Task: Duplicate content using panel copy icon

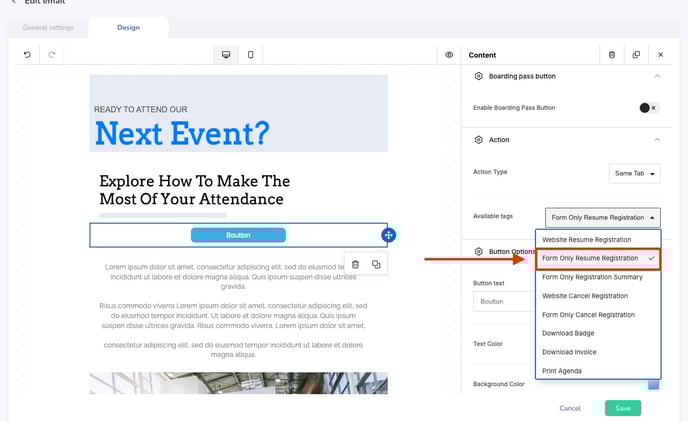Action: coord(636,55)
